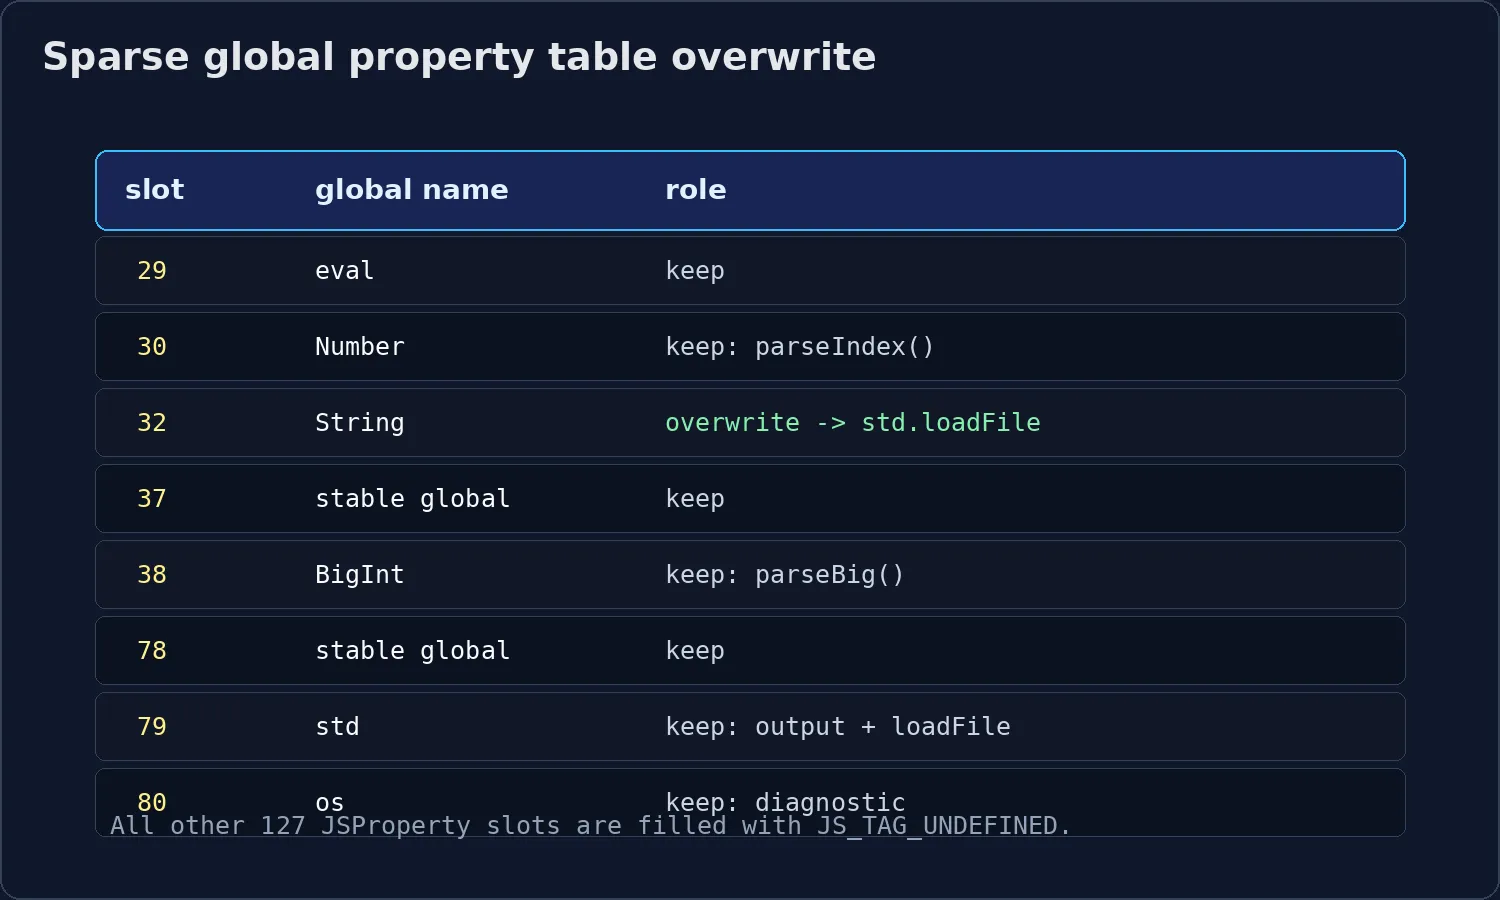Click the 'std' global name cell
This screenshot has width=1500, height=900.
[x=337, y=727]
